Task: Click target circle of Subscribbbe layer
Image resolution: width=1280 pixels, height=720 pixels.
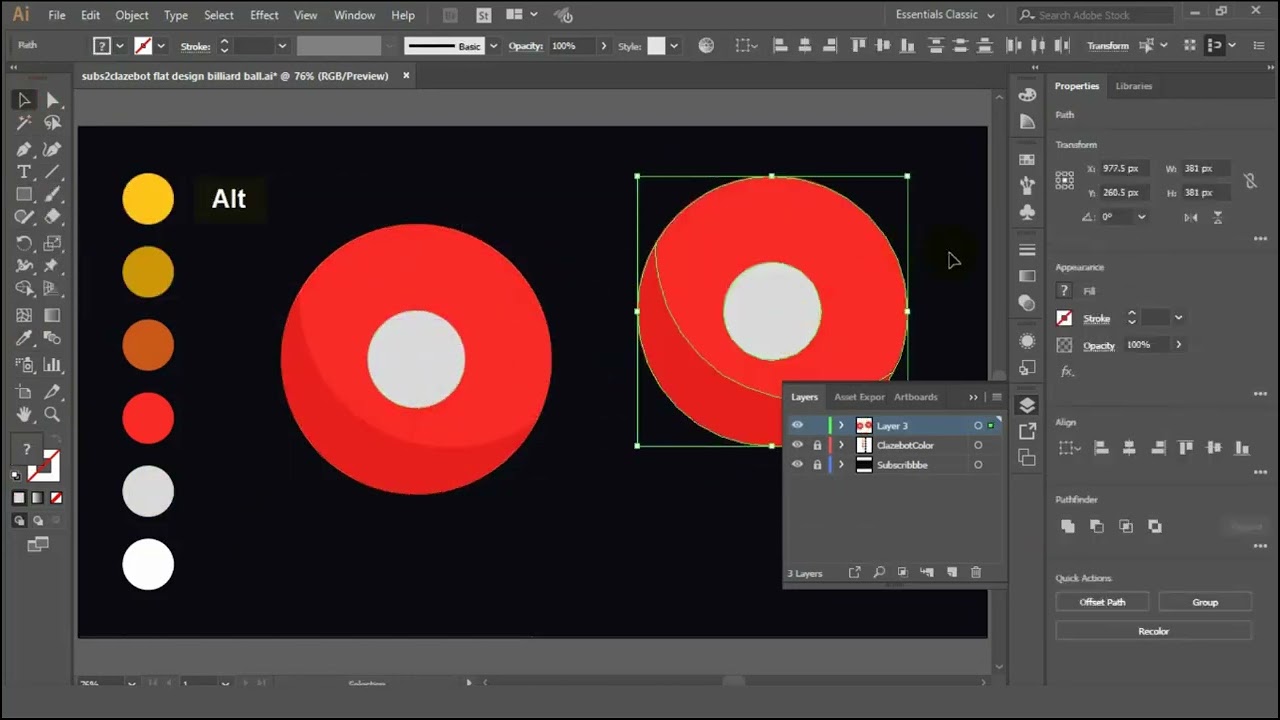Action: [x=978, y=465]
